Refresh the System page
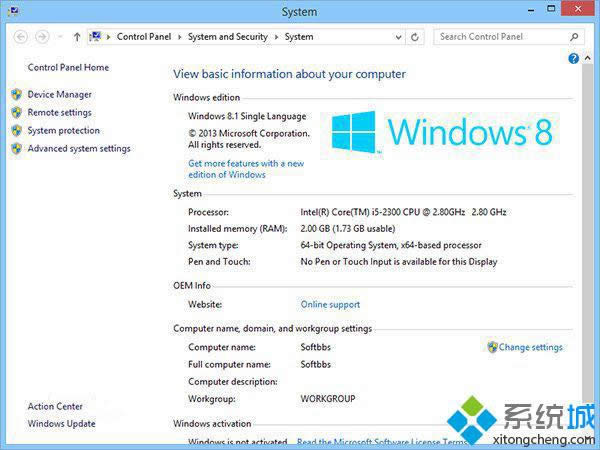This screenshot has height=450, width=600. click(414, 37)
